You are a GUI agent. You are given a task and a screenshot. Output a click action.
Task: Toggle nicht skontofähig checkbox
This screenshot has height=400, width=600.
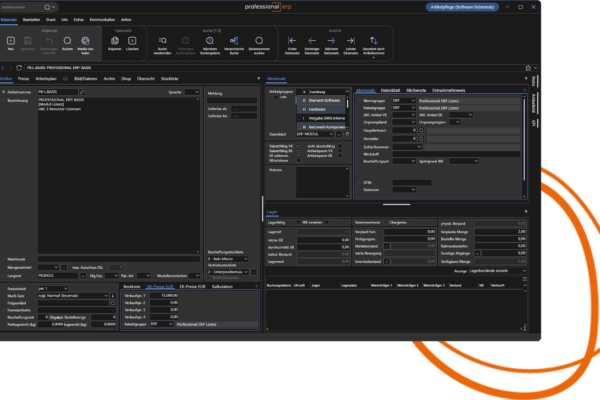(x=340, y=146)
